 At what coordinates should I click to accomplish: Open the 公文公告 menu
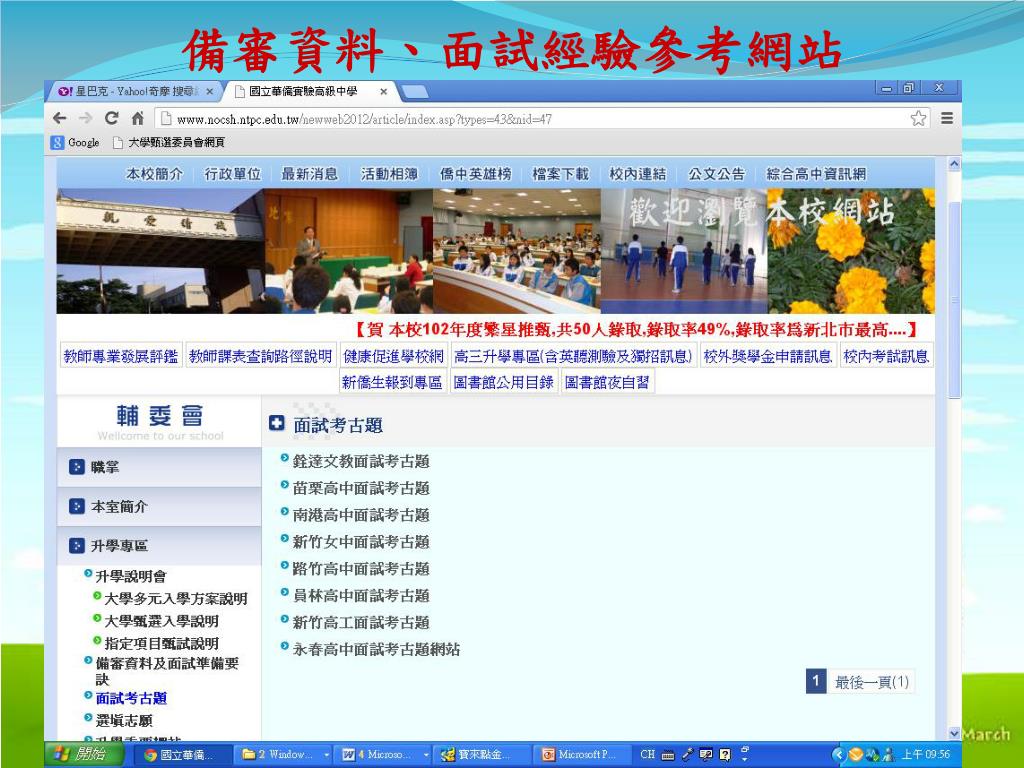[x=716, y=174]
